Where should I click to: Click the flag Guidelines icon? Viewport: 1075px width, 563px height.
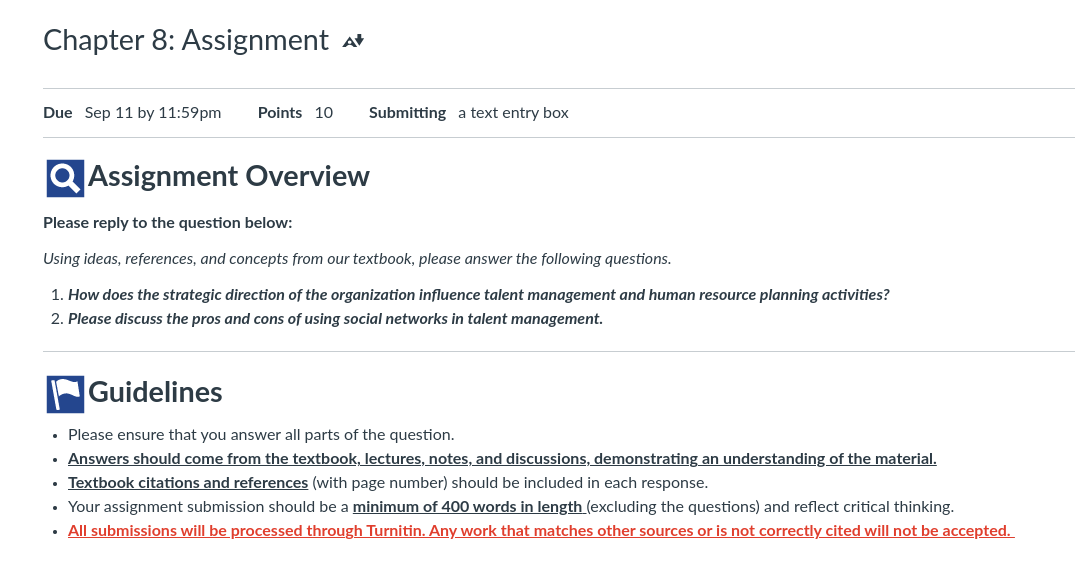(65, 394)
